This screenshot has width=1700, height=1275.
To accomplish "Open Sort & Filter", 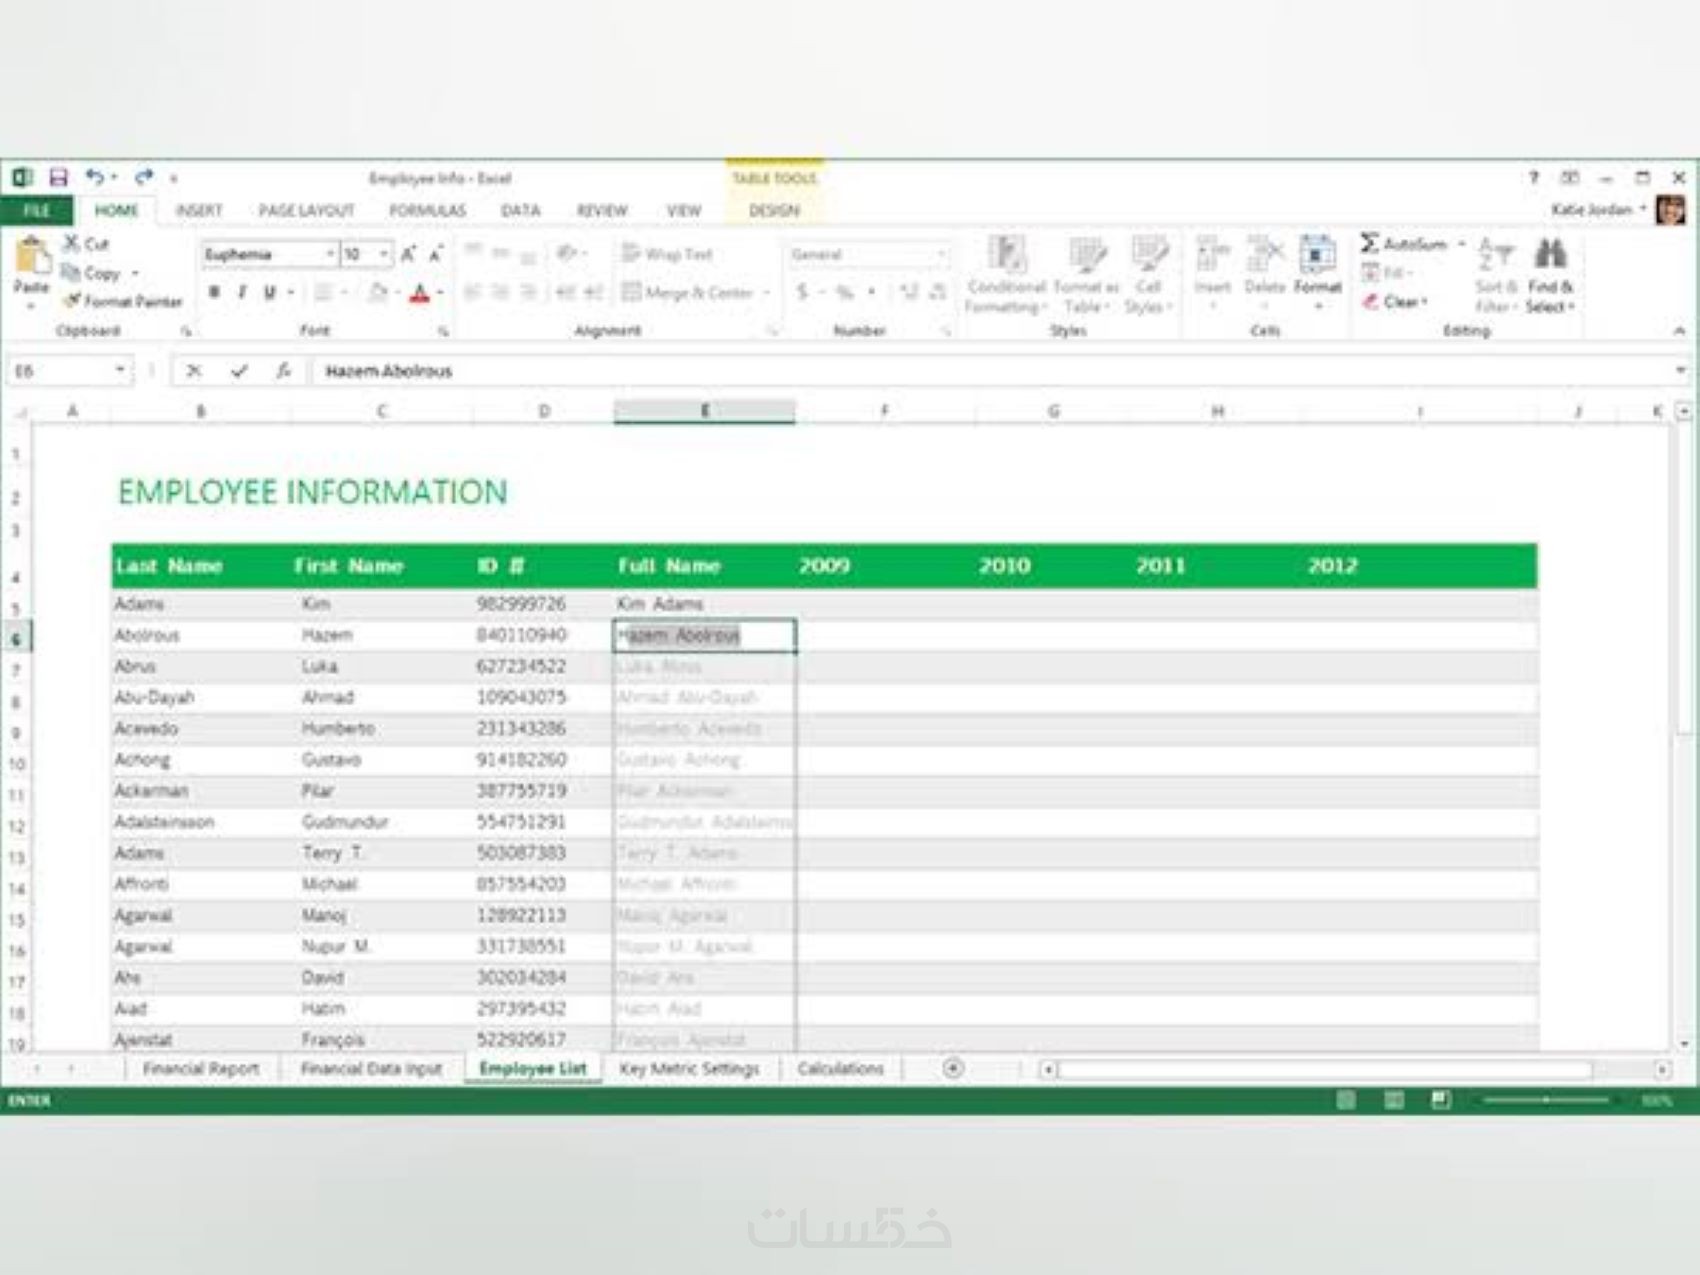I will click(x=1496, y=275).
